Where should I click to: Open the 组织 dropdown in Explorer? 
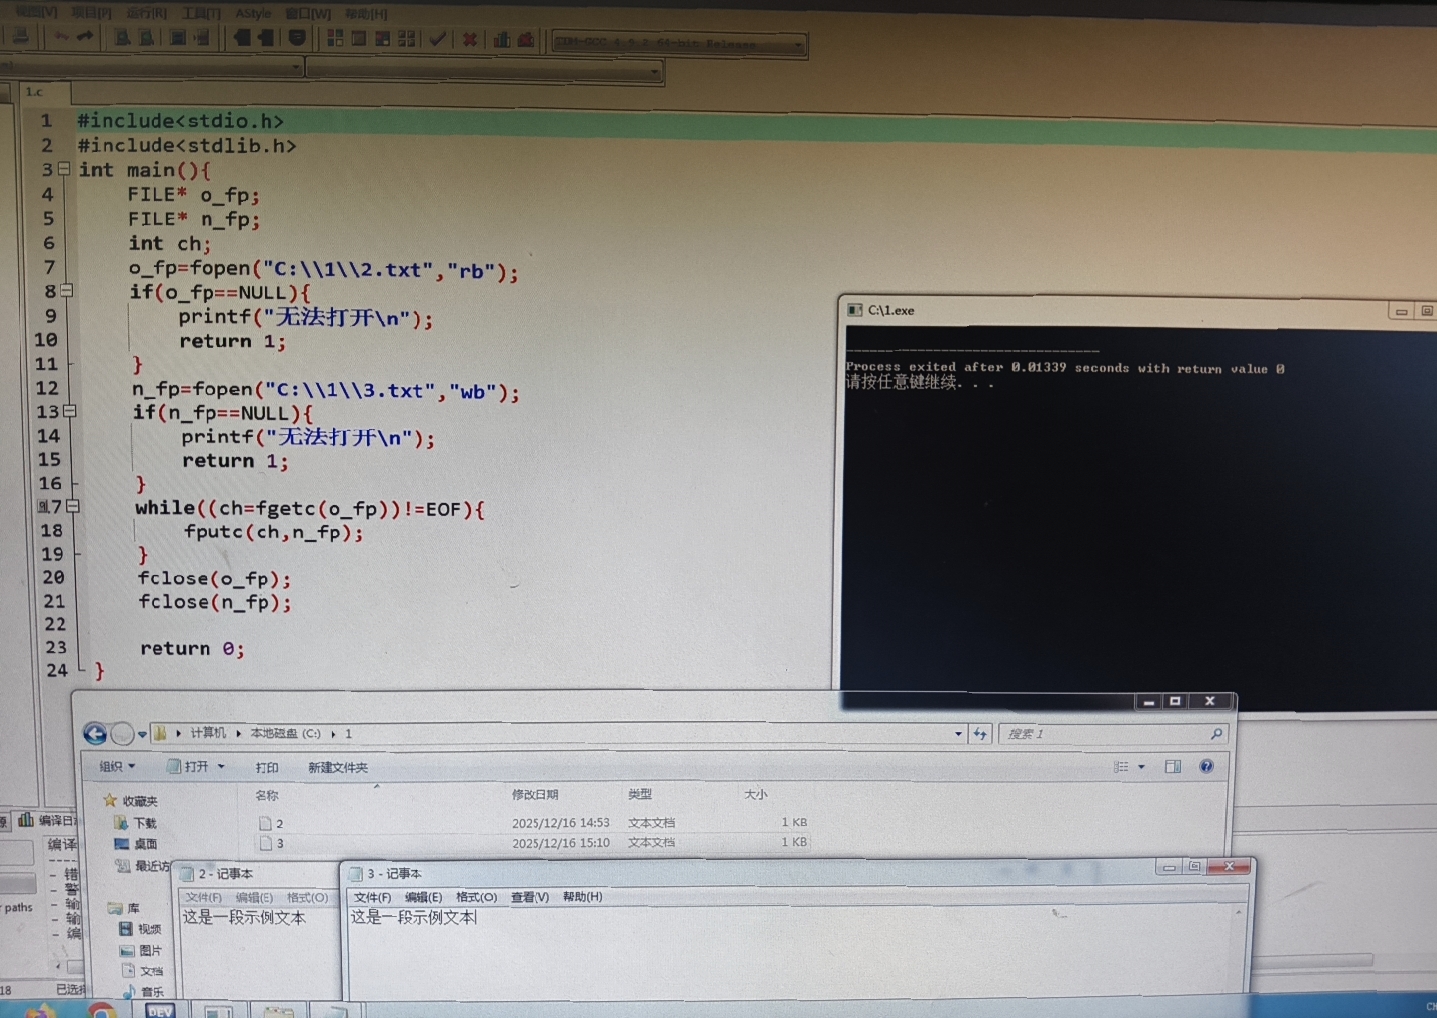click(116, 767)
